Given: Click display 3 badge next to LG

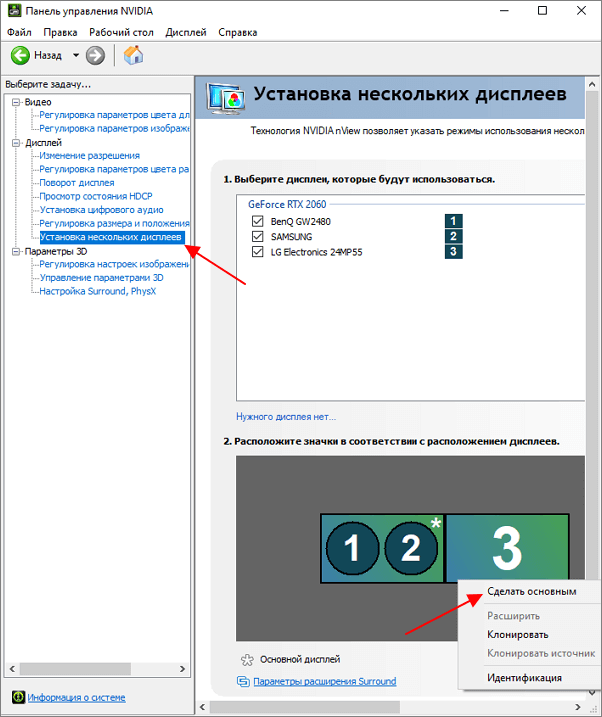Looking at the screenshot, I should point(453,251).
